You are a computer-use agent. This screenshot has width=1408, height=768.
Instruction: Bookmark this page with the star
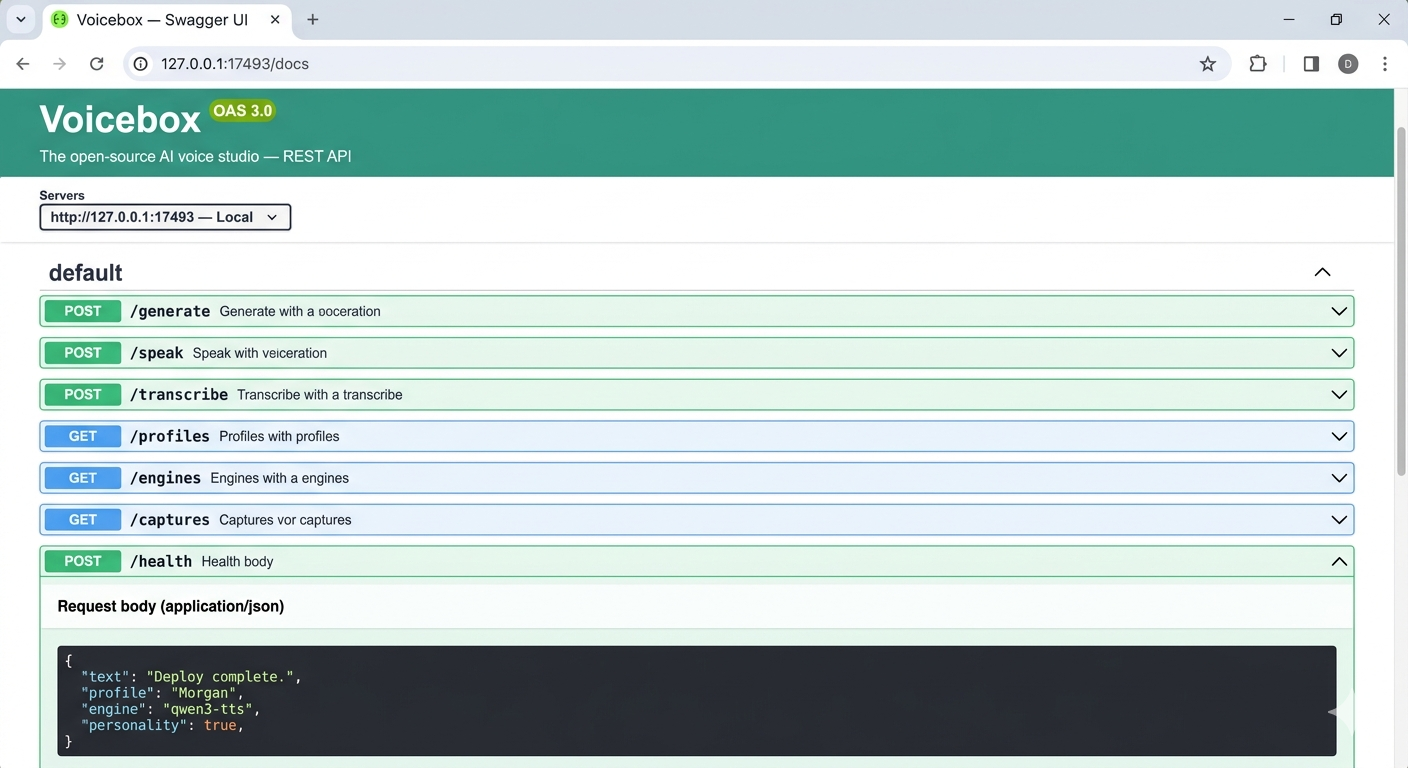point(1208,64)
